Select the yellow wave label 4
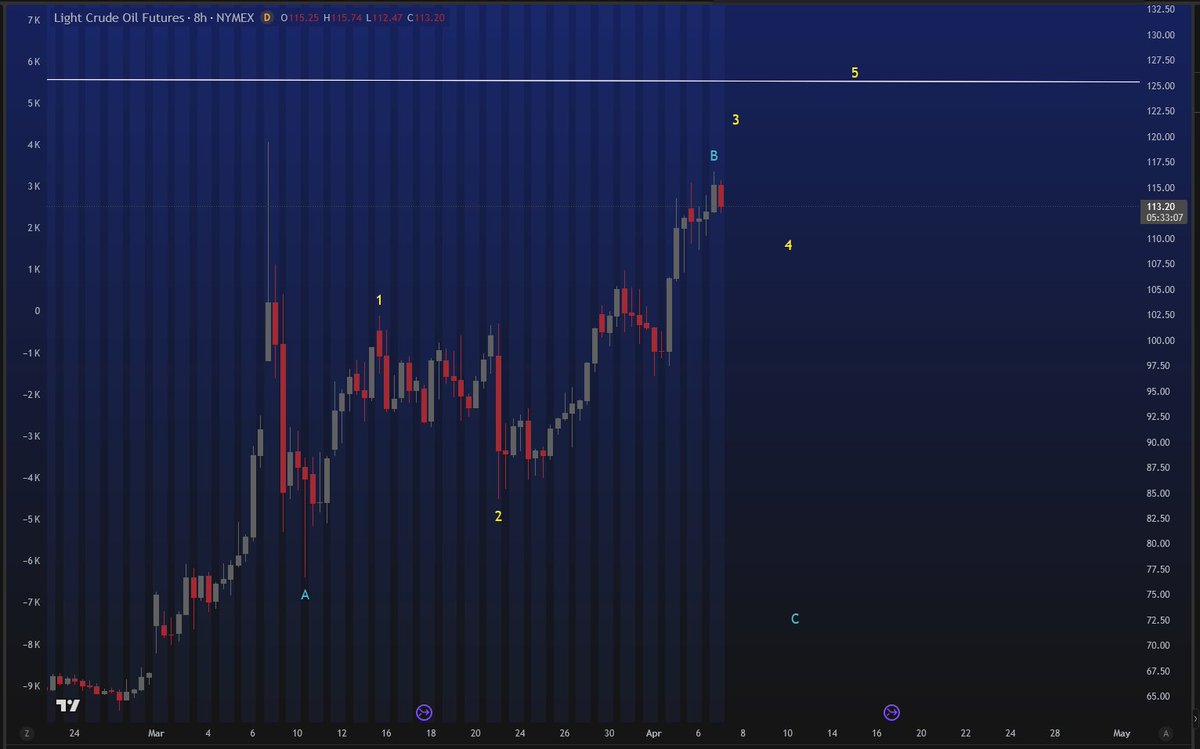This screenshot has height=749, width=1200. 788,245
